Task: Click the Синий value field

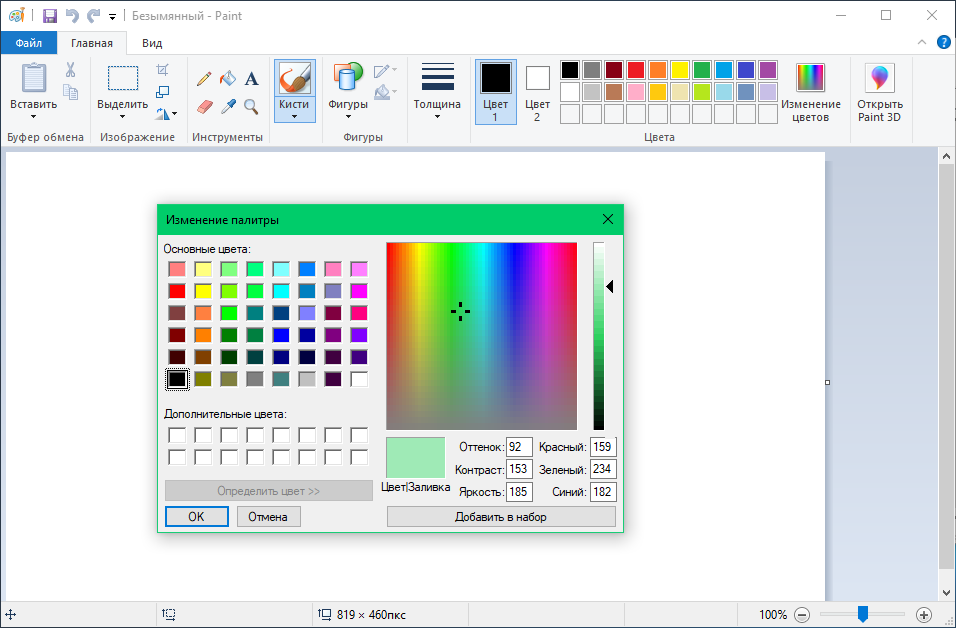Action: click(x=603, y=491)
